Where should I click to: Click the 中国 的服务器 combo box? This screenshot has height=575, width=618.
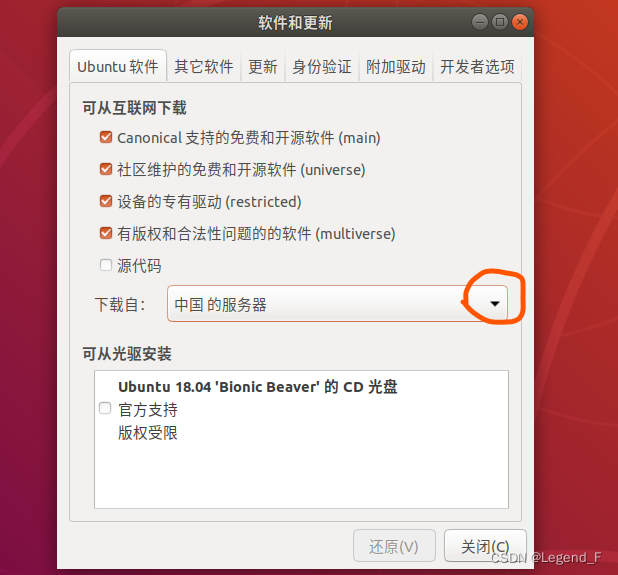tap(337, 303)
